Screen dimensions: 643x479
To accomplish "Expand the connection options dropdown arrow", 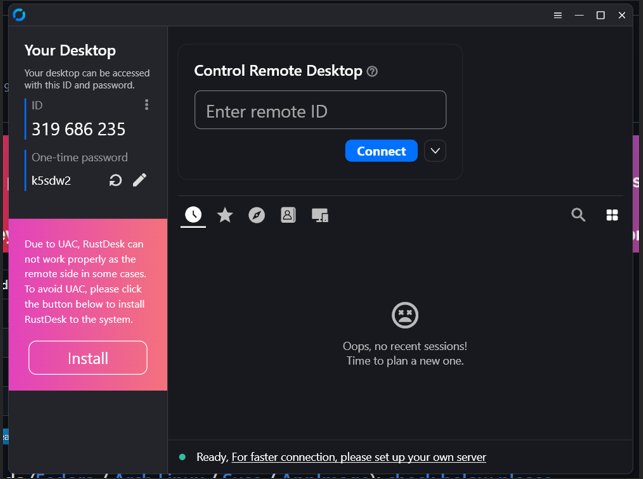I will [435, 151].
